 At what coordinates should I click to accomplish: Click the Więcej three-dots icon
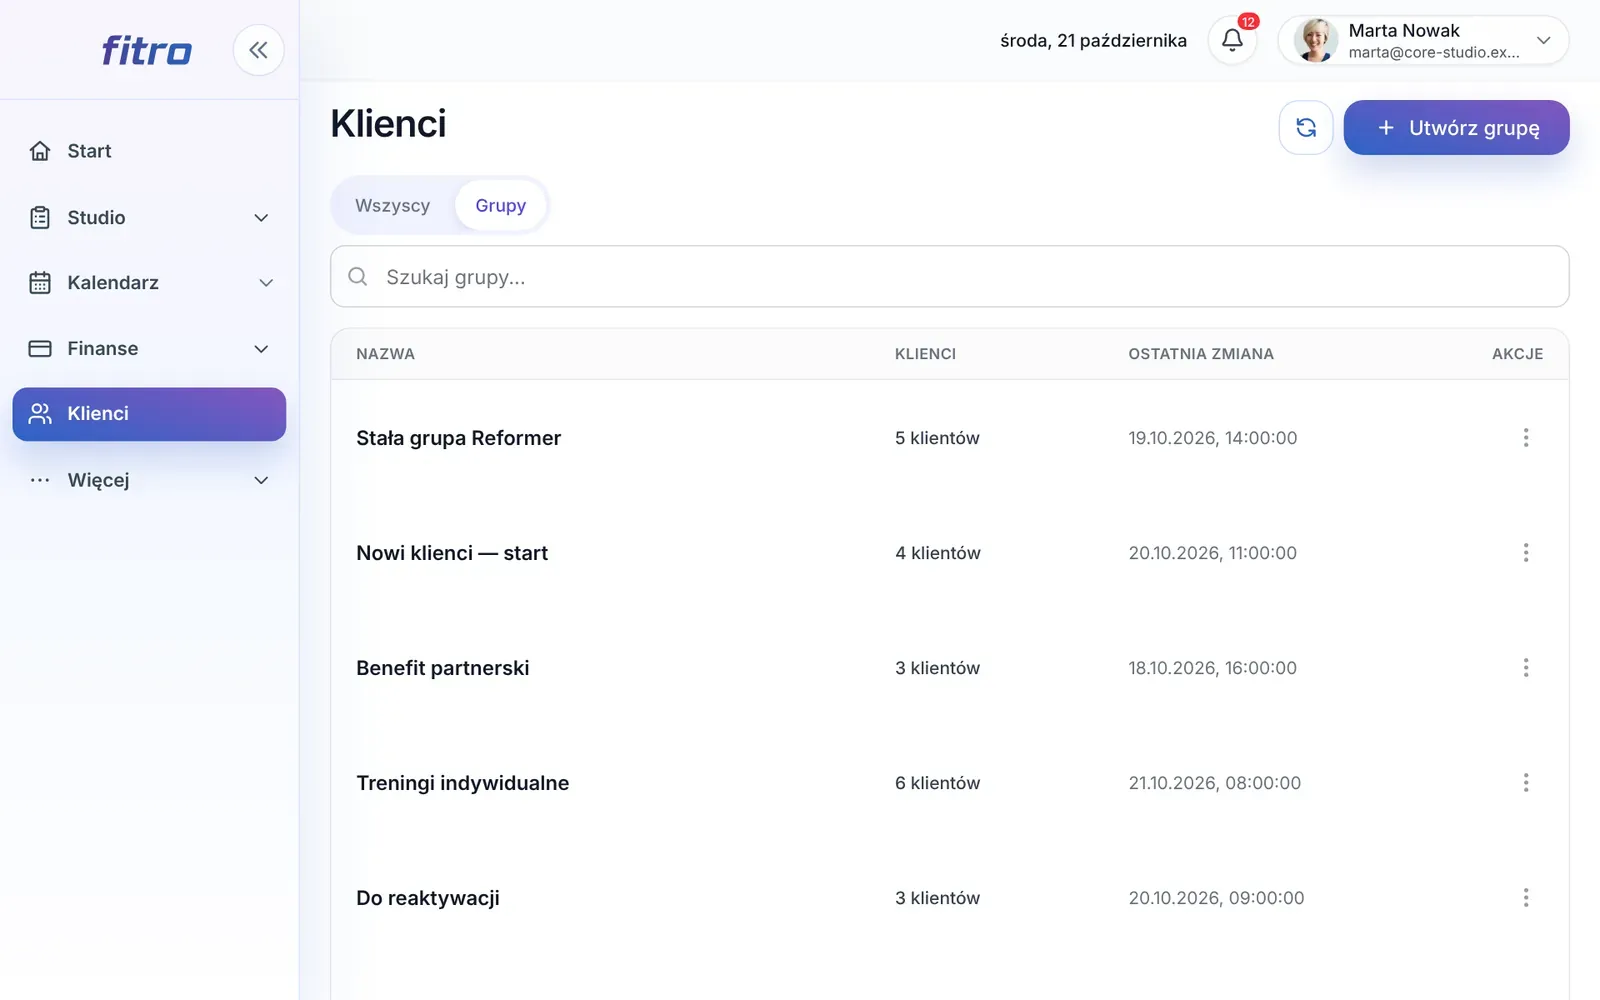(40, 480)
